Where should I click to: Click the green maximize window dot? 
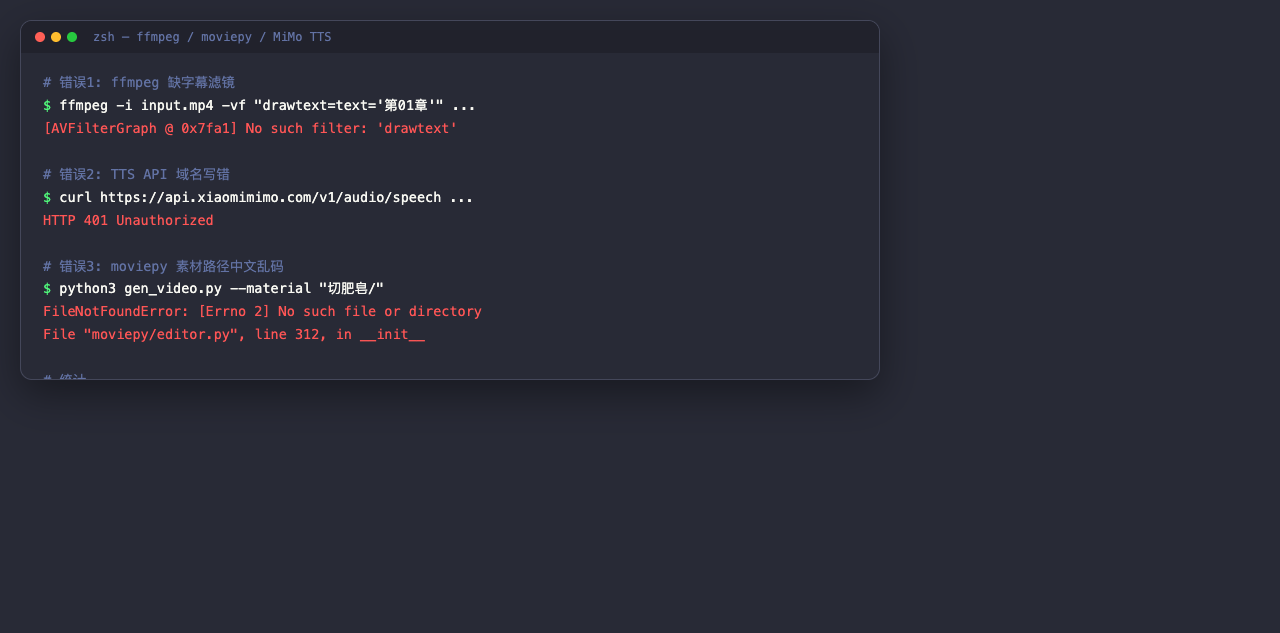72,37
